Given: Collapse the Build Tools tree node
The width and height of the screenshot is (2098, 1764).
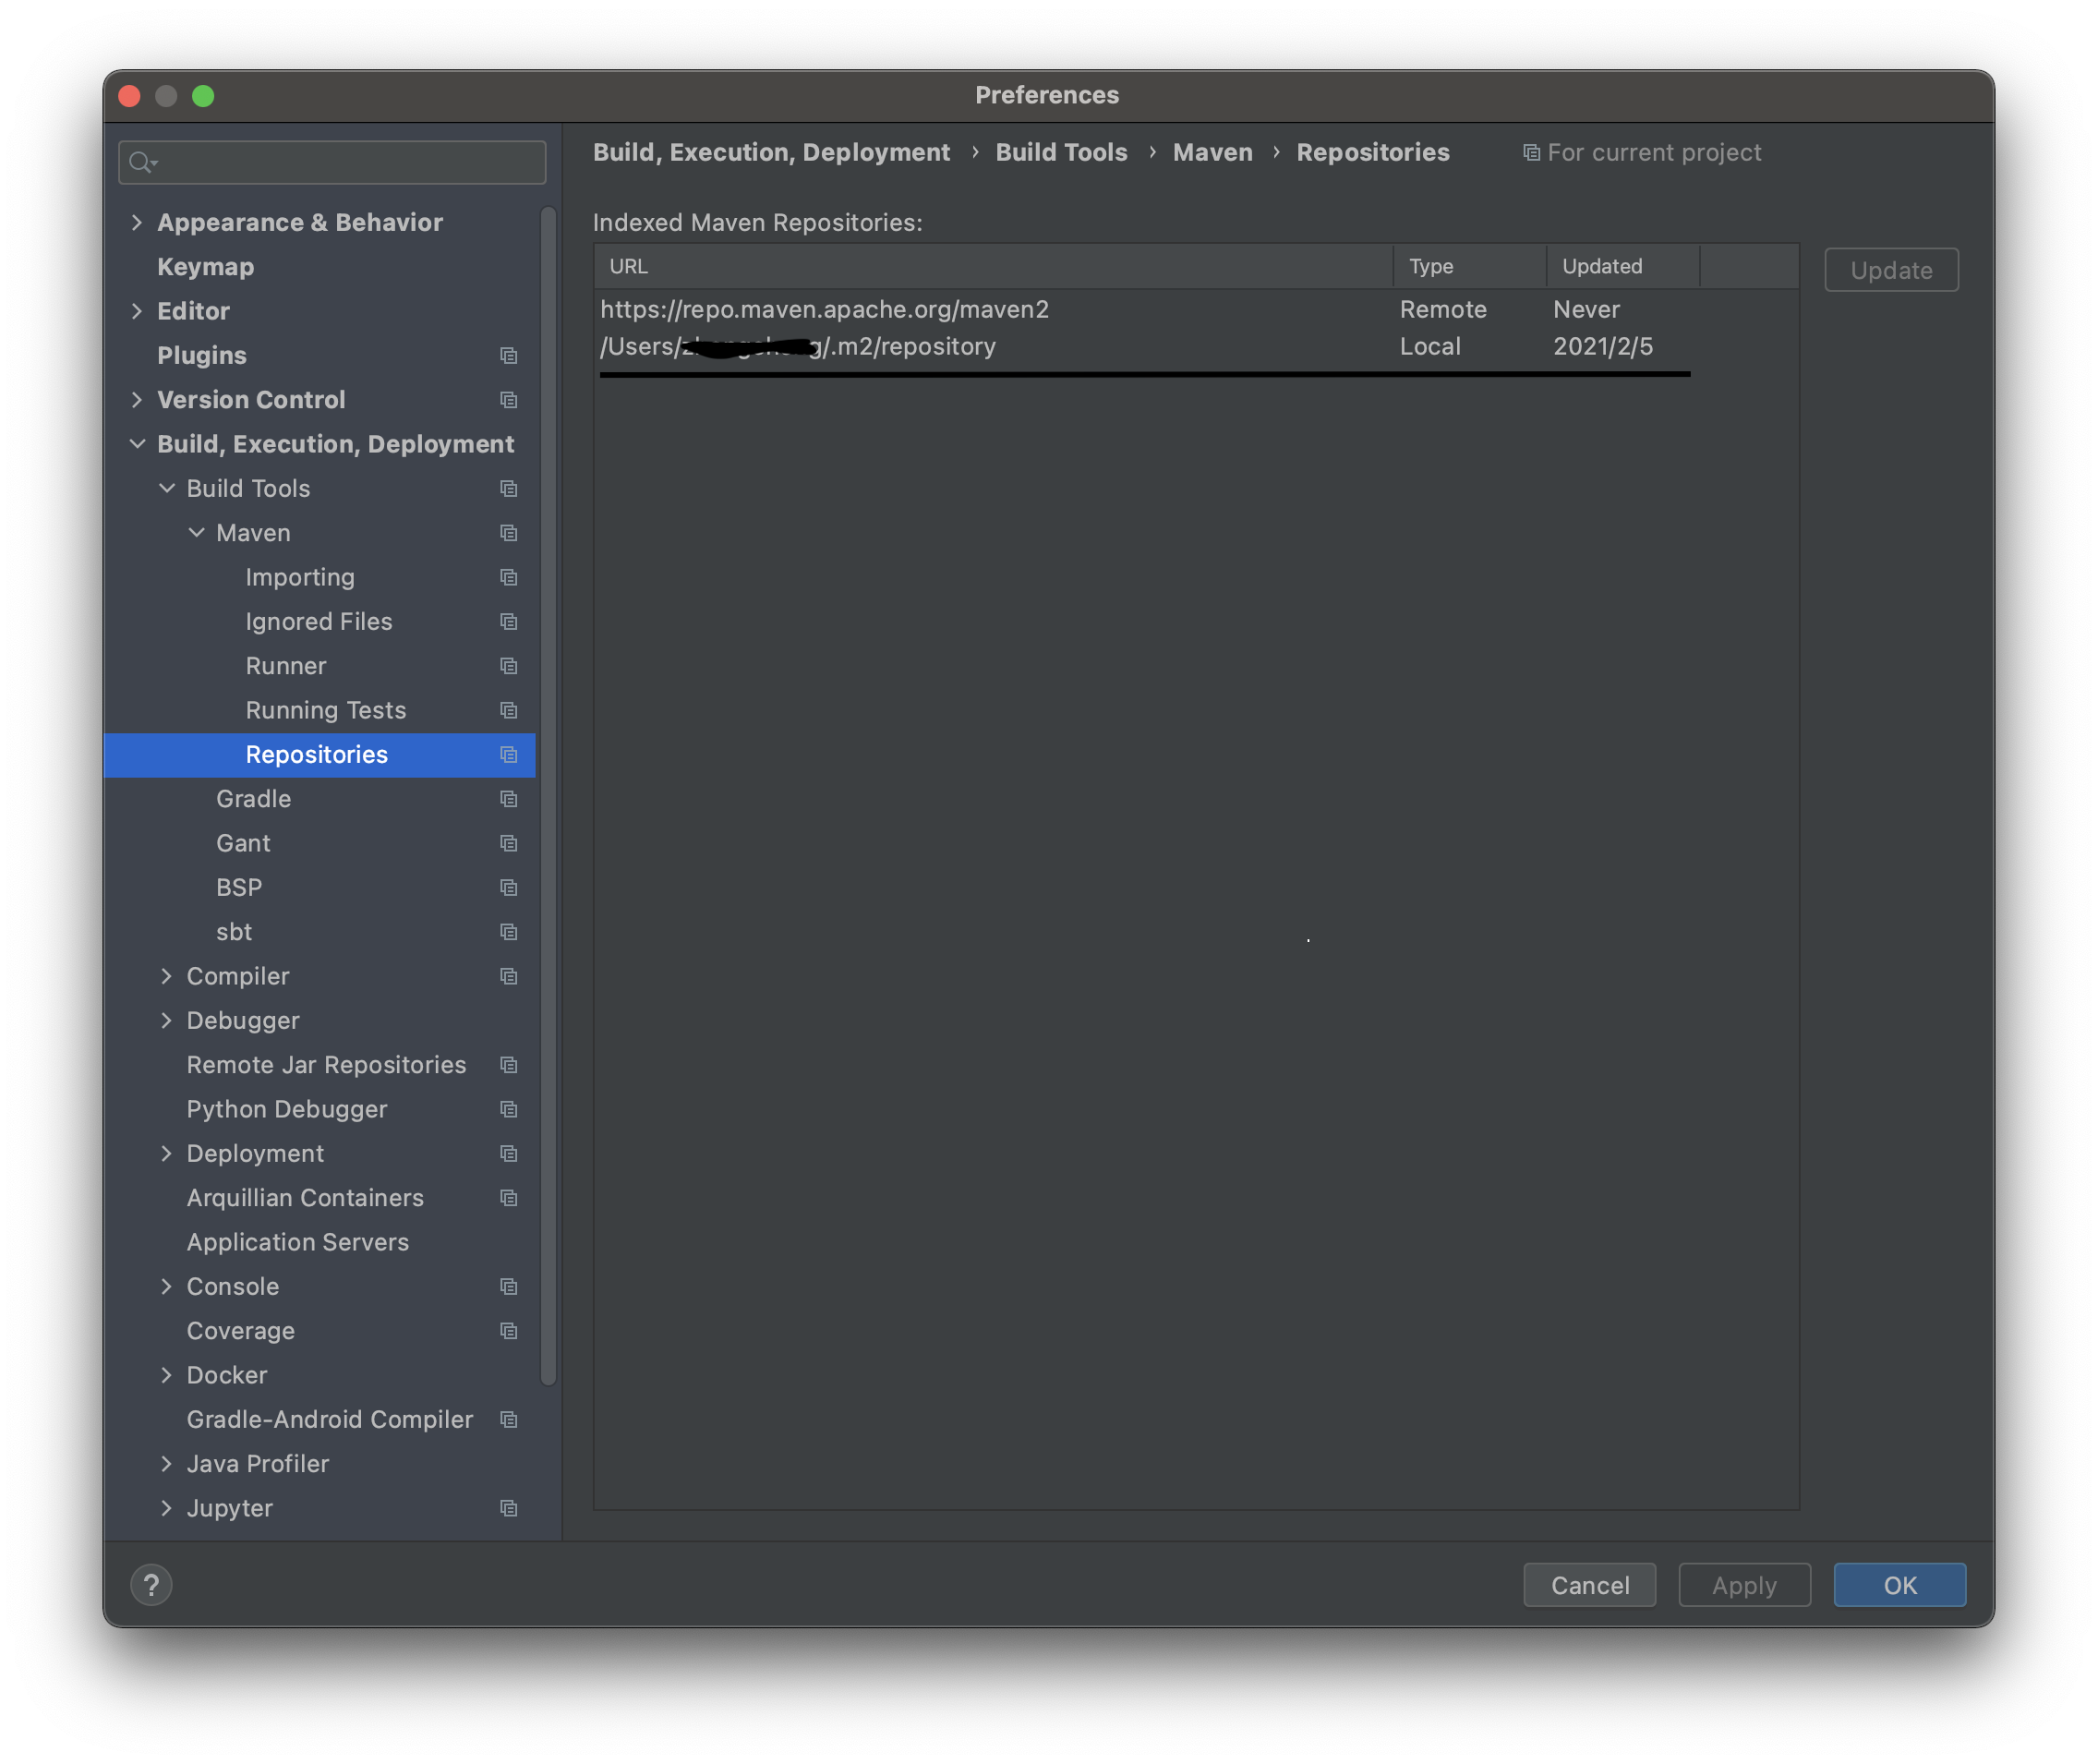Looking at the screenshot, I should 167,488.
